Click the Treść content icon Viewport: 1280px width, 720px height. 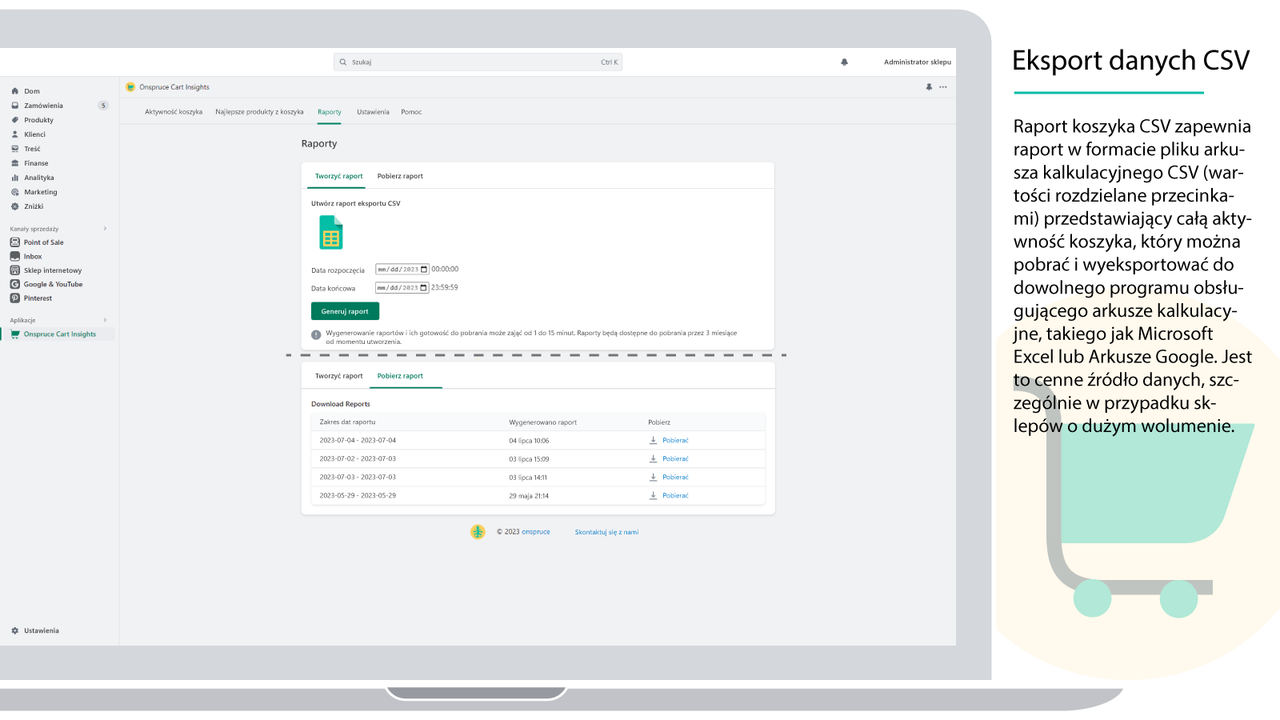pos(15,149)
